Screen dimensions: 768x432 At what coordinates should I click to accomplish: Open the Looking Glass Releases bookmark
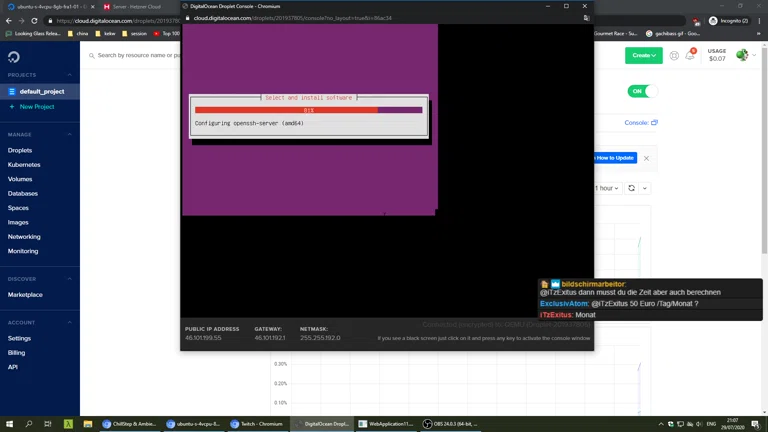pyautogui.click(x=33, y=33)
